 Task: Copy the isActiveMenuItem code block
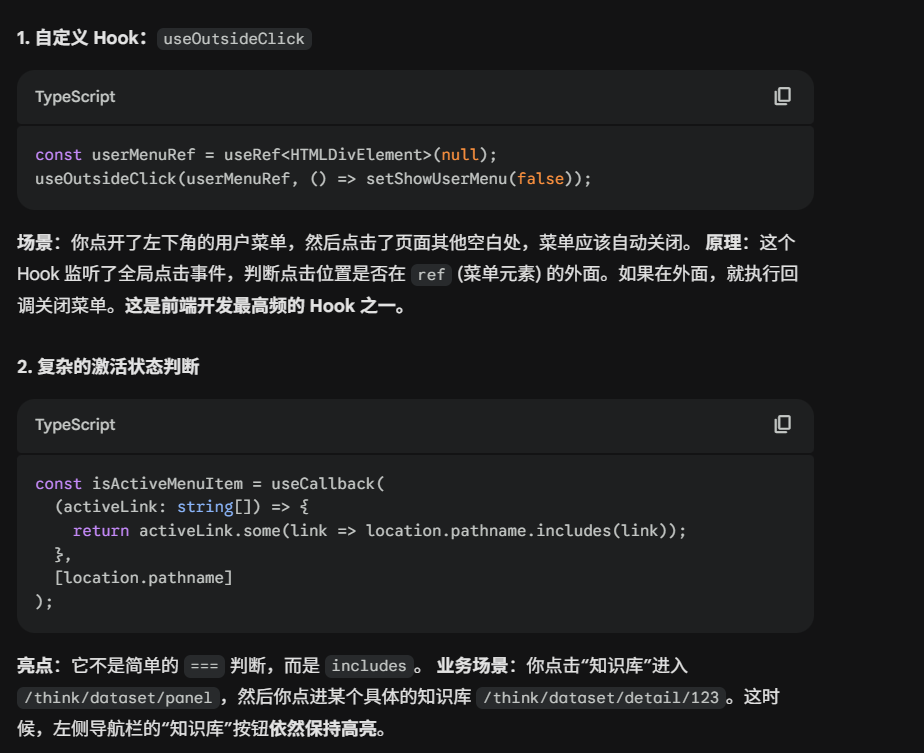coord(782,424)
